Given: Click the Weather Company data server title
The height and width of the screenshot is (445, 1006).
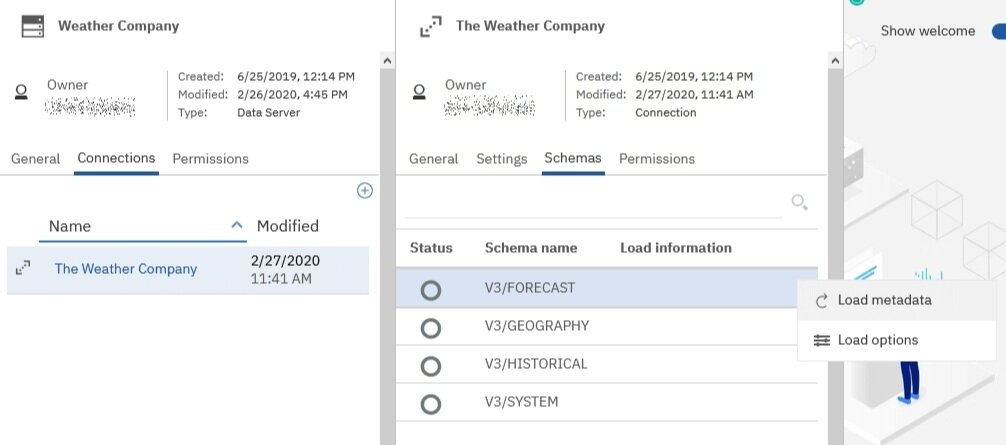Looking at the screenshot, I should pyautogui.click(x=119, y=26).
